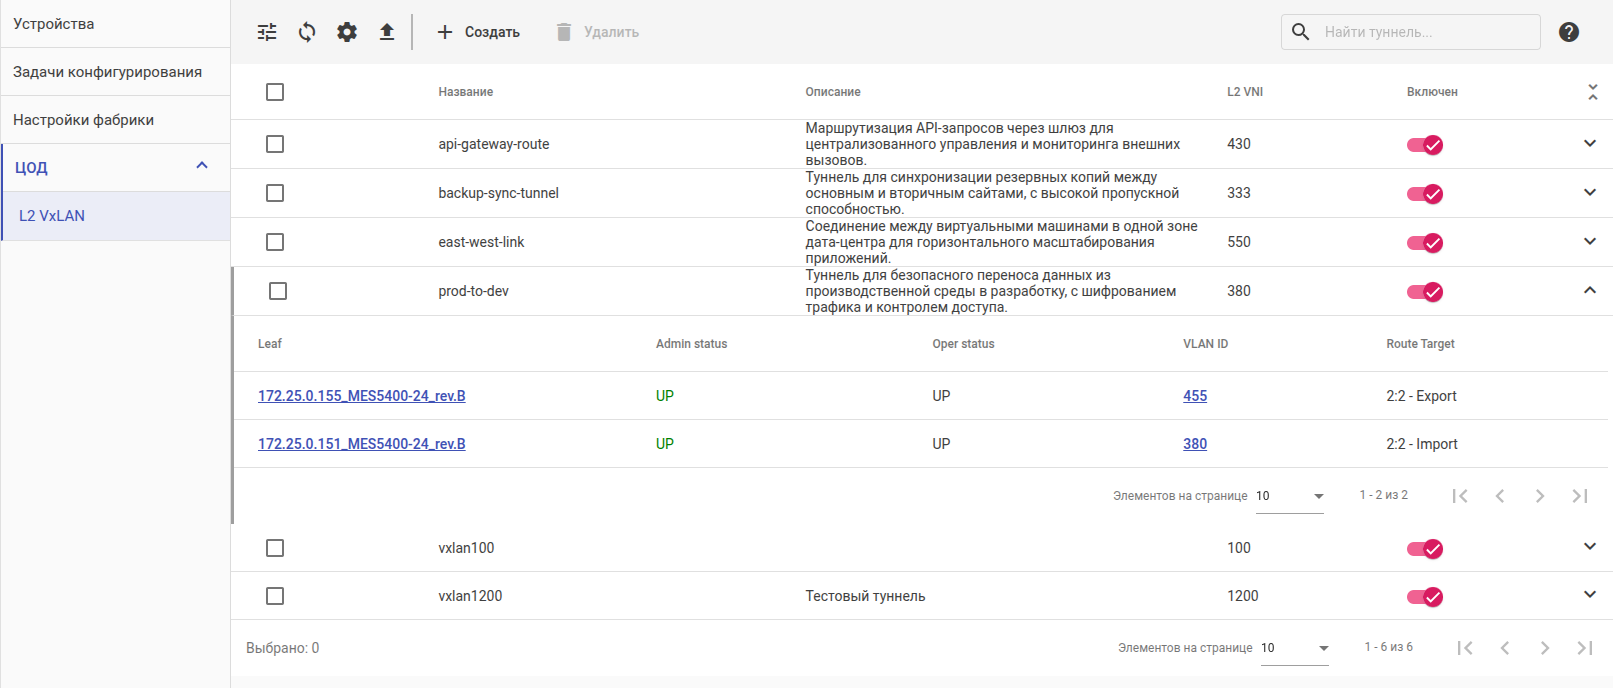Screen dimensions: 1613x688
Task: Open Задачи конфигурирования menu item
Action: point(108,72)
